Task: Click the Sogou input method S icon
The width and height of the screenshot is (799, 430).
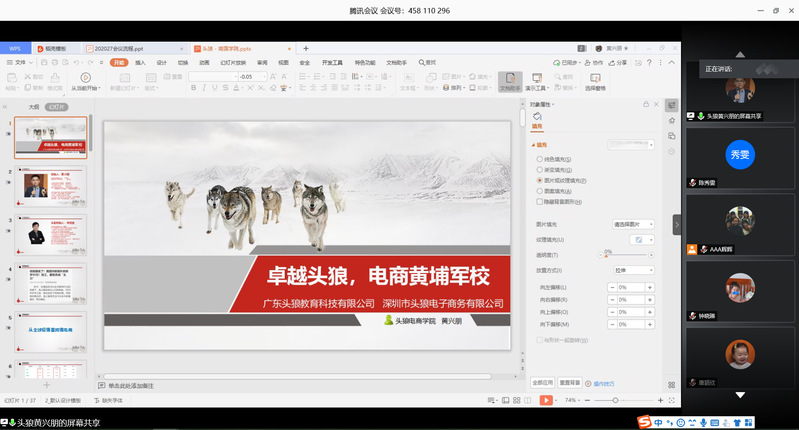Action: click(645, 422)
